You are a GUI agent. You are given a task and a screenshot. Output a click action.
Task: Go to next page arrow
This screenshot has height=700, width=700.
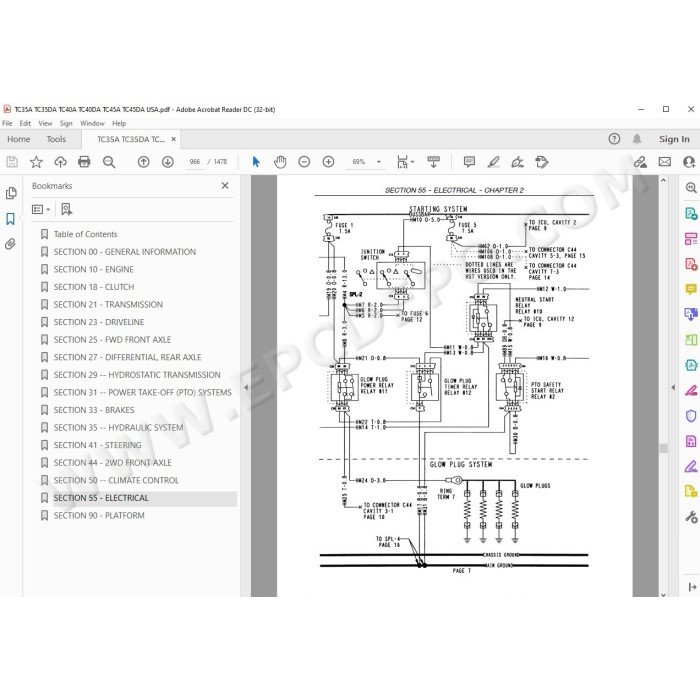coord(168,162)
